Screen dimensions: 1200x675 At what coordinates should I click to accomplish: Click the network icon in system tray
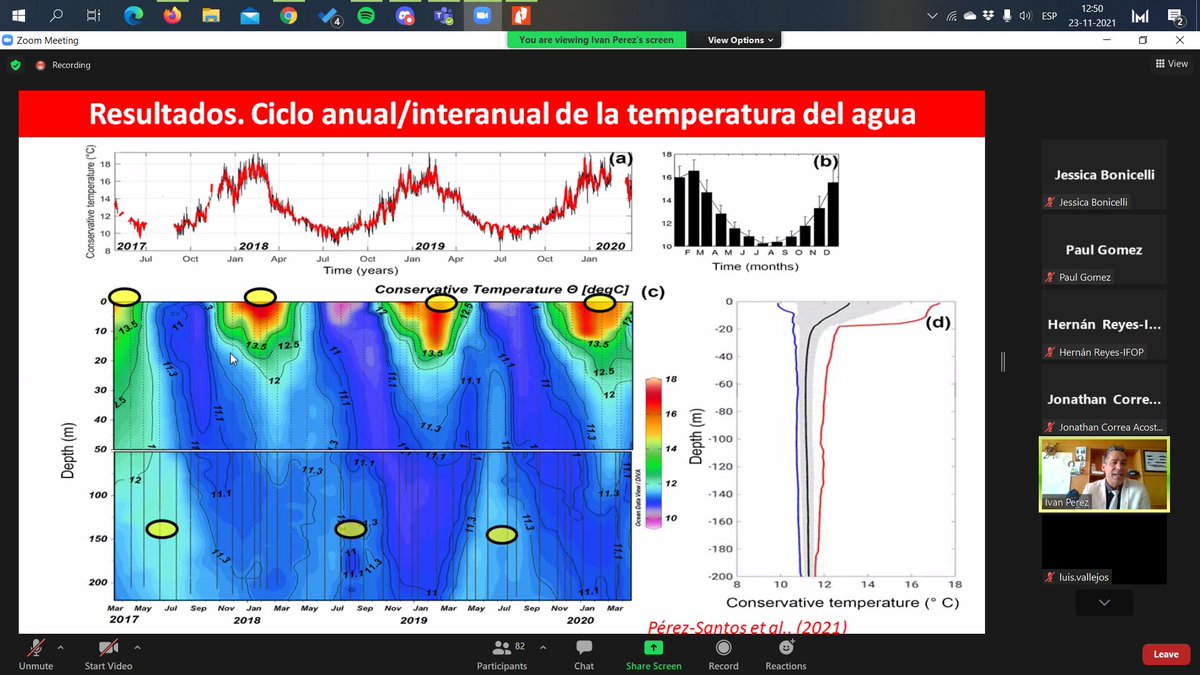[952, 16]
